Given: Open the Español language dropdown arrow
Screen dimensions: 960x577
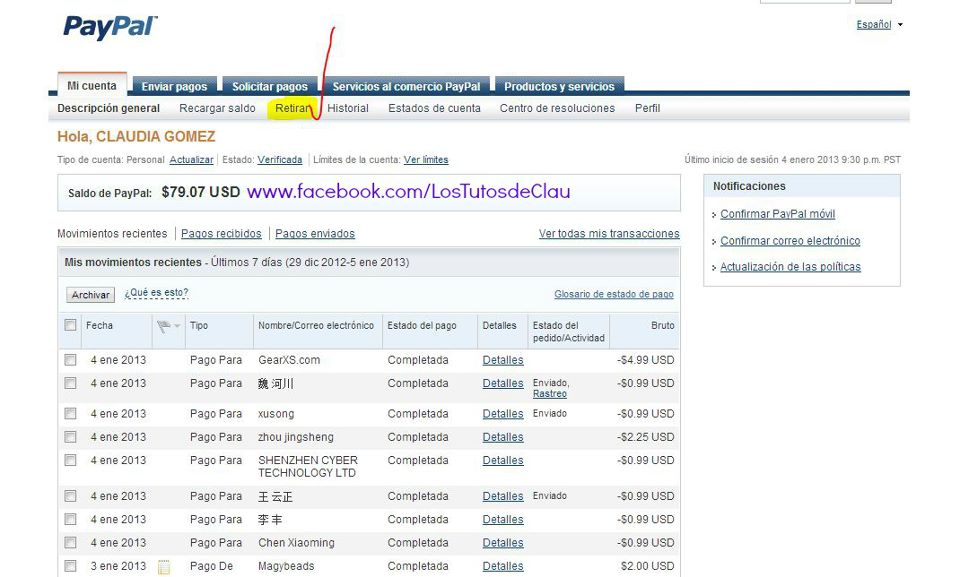Looking at the screenshot, I should [900, 25].
